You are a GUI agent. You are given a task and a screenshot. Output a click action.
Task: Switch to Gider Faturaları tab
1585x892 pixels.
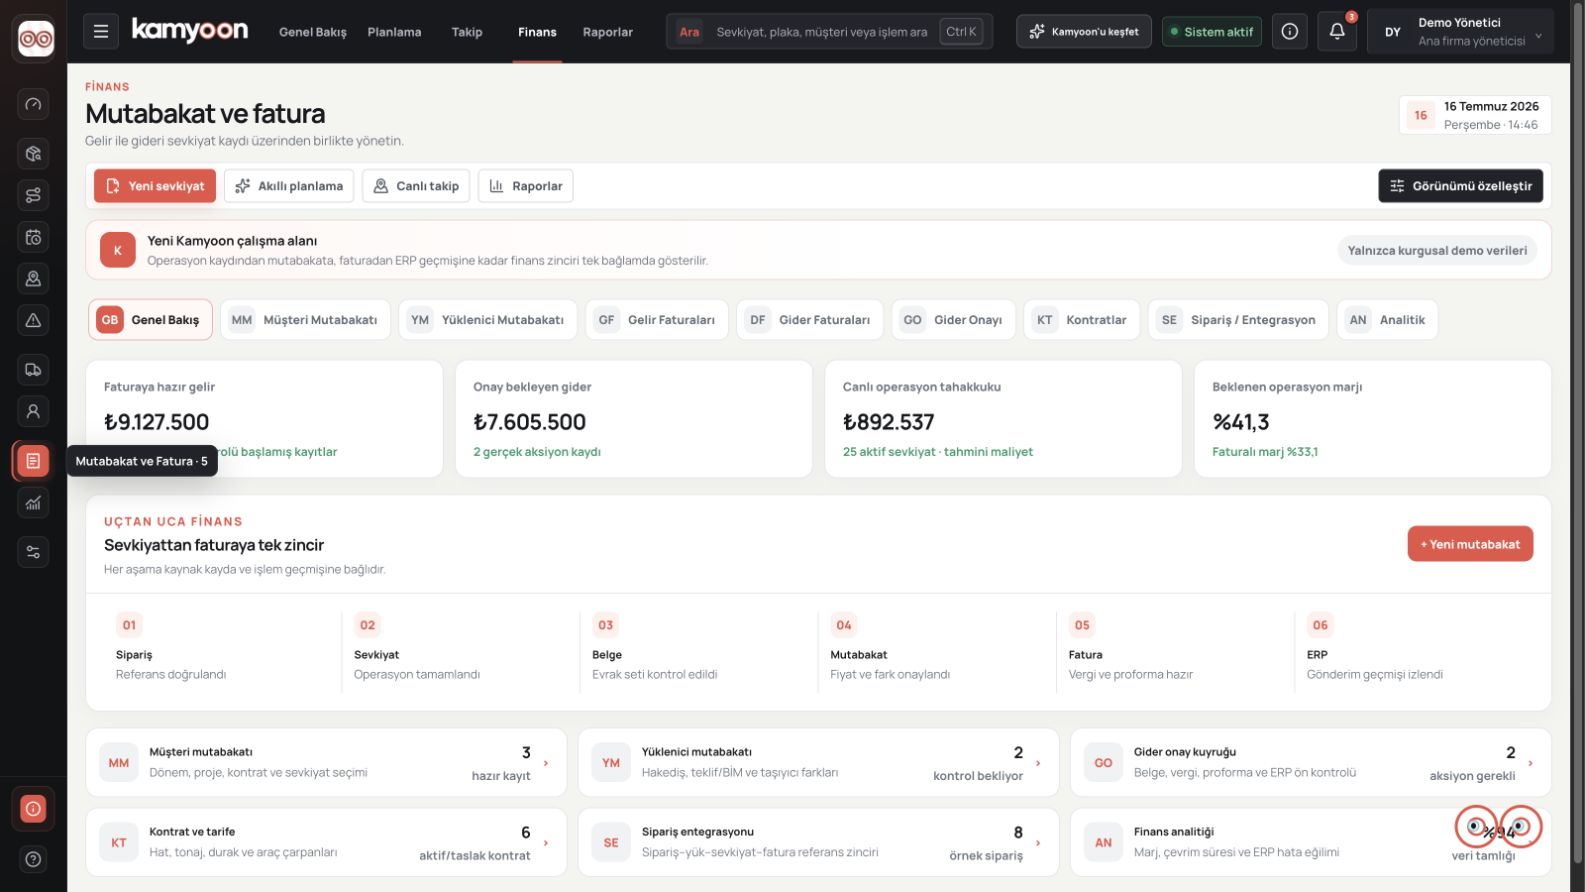tap(810, 320)
